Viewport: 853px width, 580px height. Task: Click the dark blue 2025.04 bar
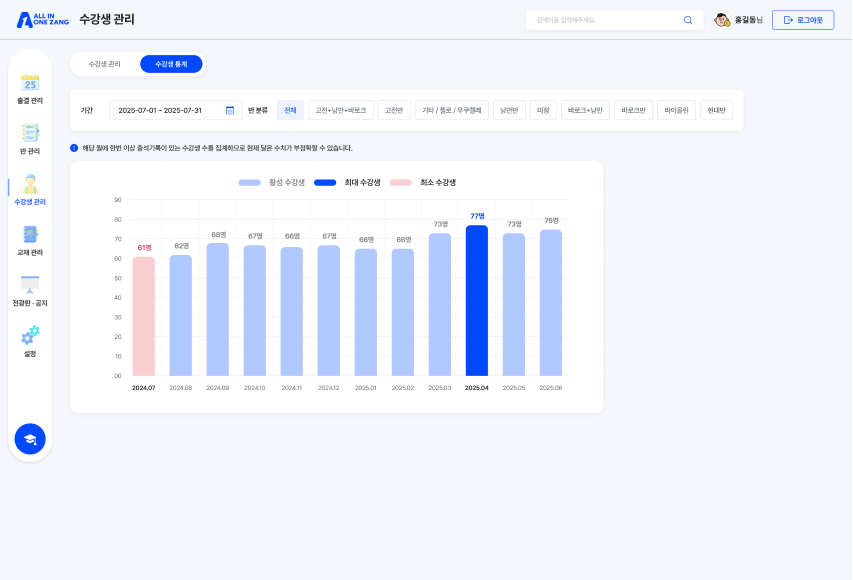click(x=477, y=301)
